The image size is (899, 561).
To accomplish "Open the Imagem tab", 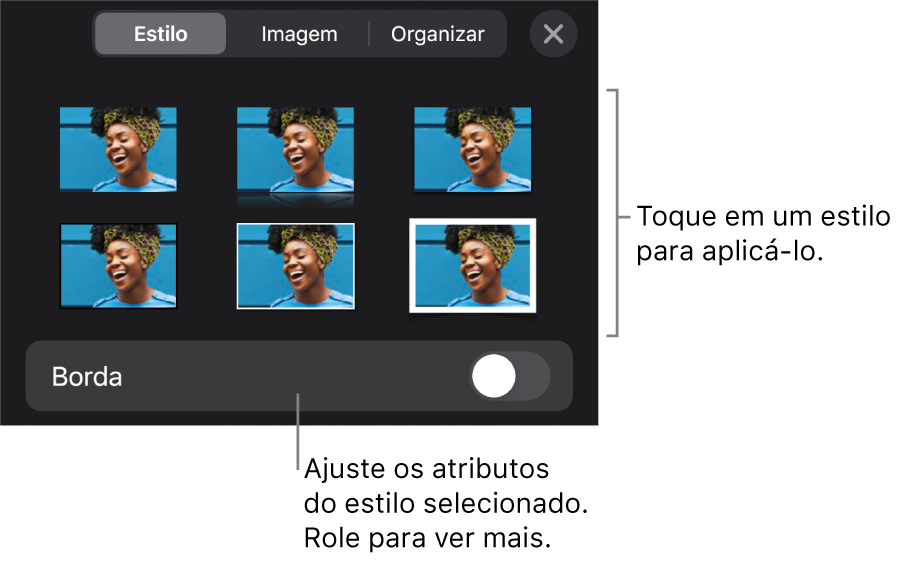I will pos(299,34).
